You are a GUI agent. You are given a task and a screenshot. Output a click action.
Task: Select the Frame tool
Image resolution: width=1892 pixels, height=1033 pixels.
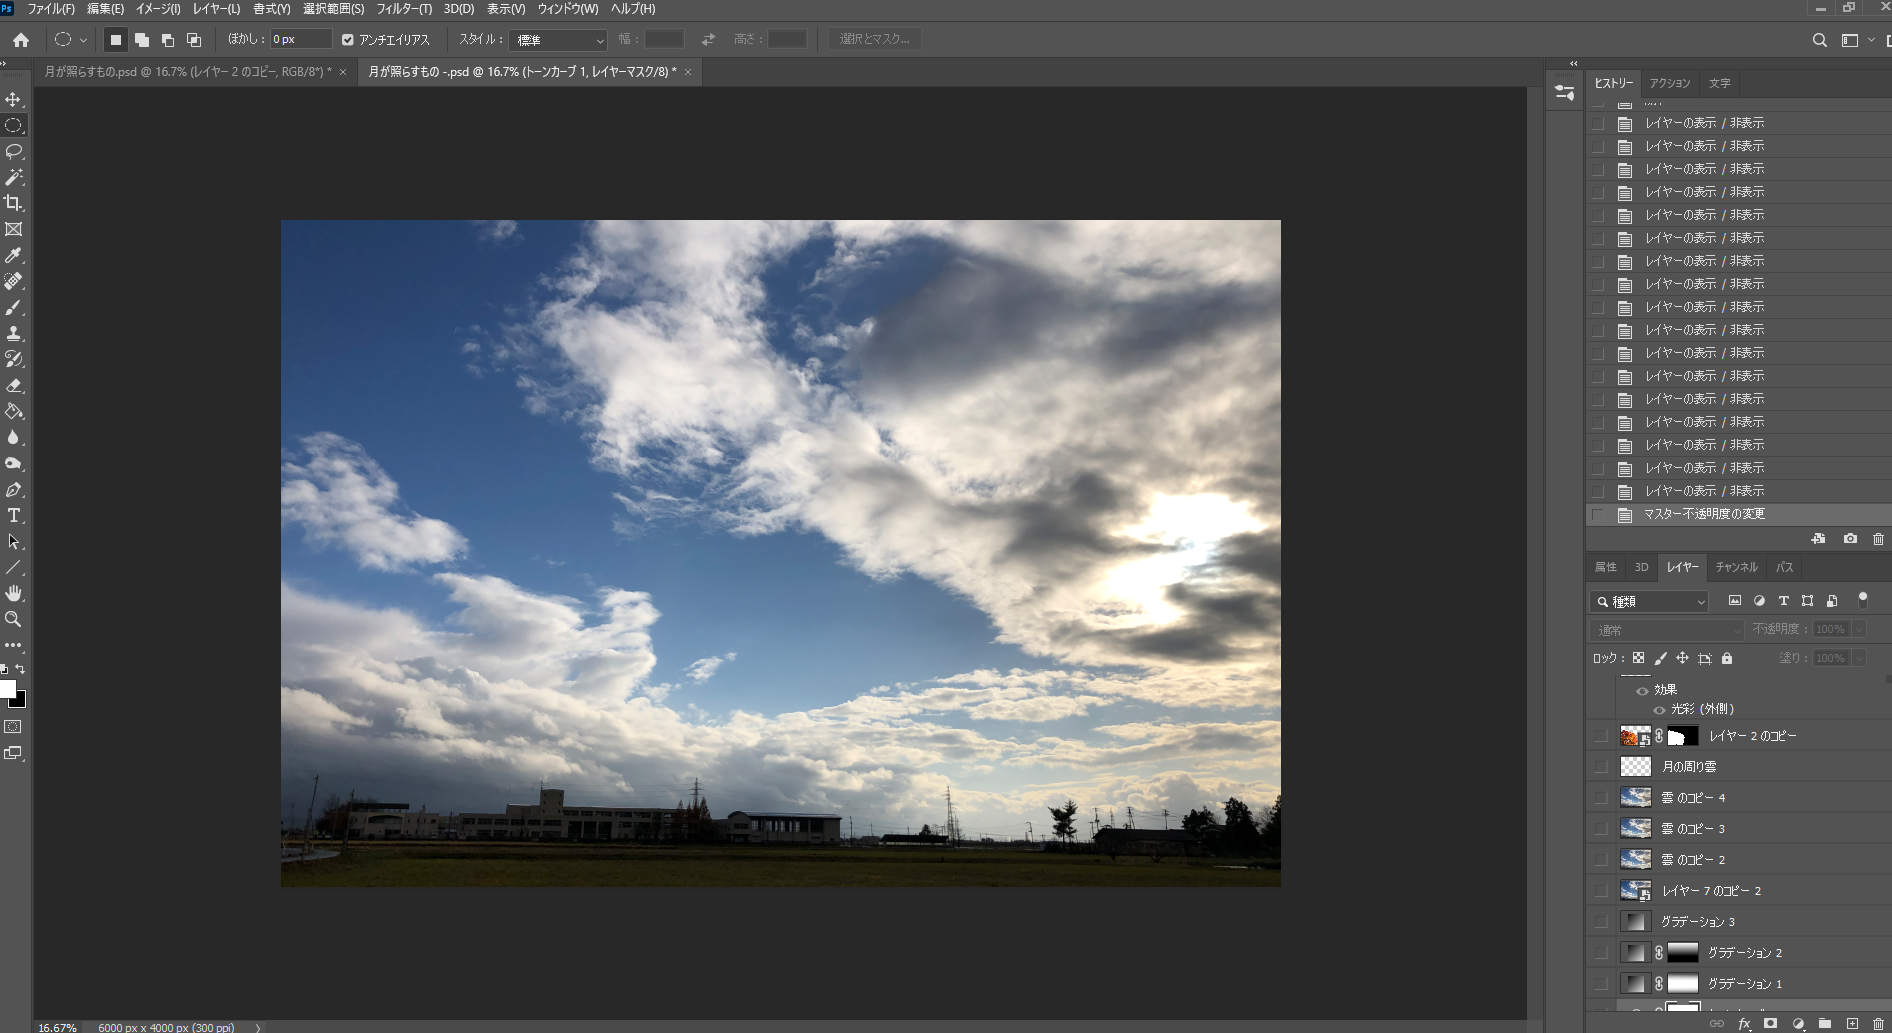(x=14, y=229)
